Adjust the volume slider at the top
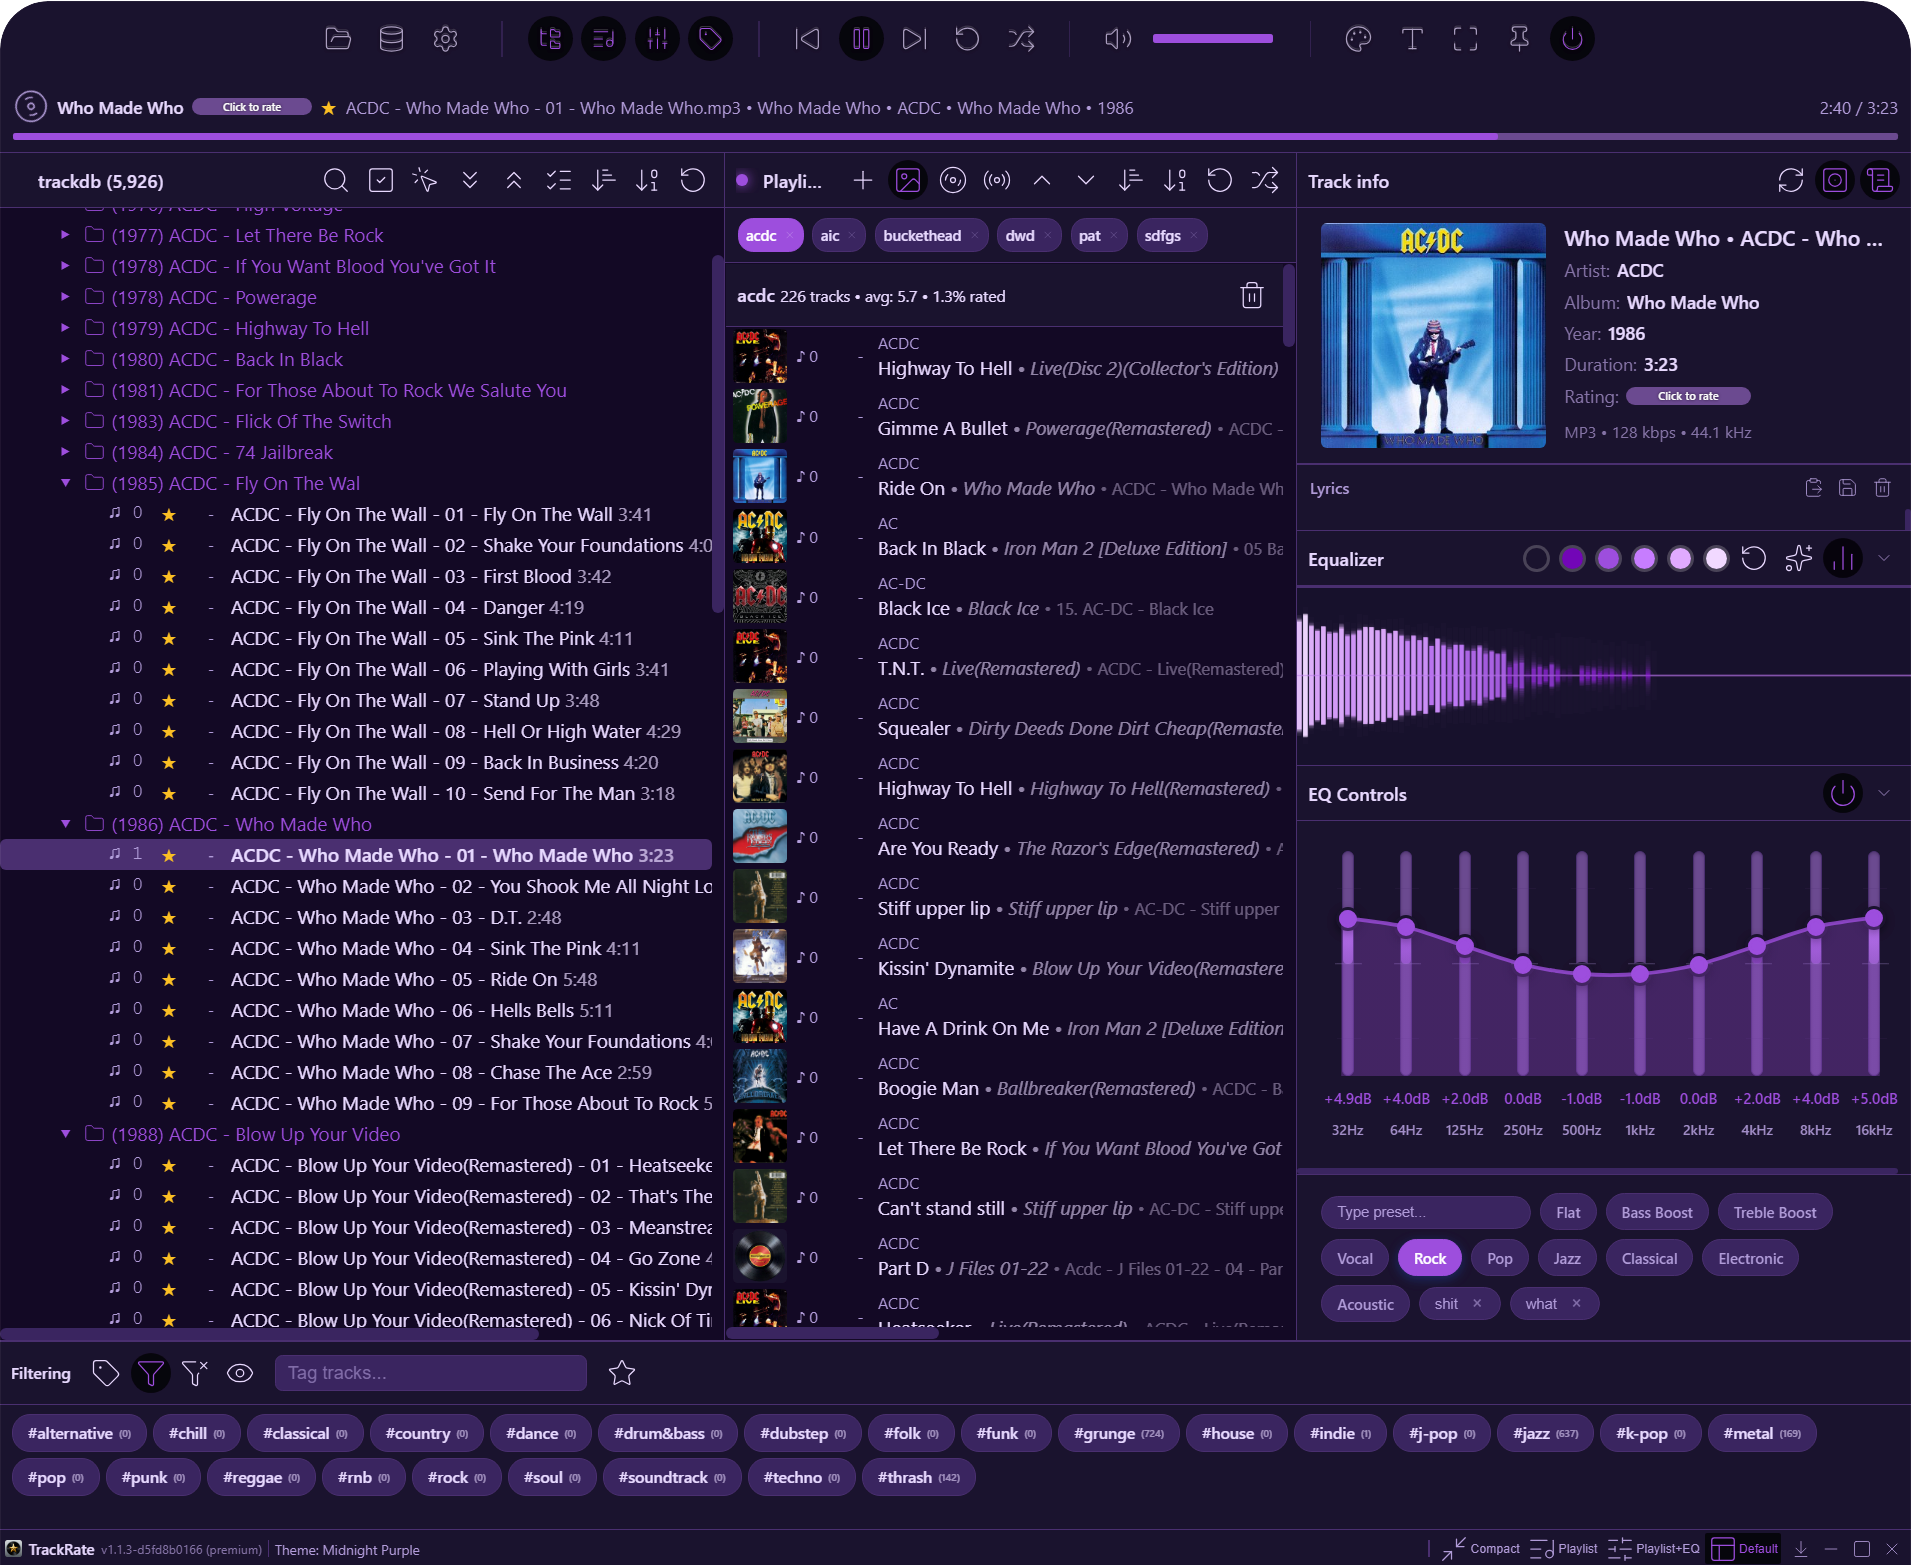The height and width of the screenshot is (1565, 1914). (1212, 38)
